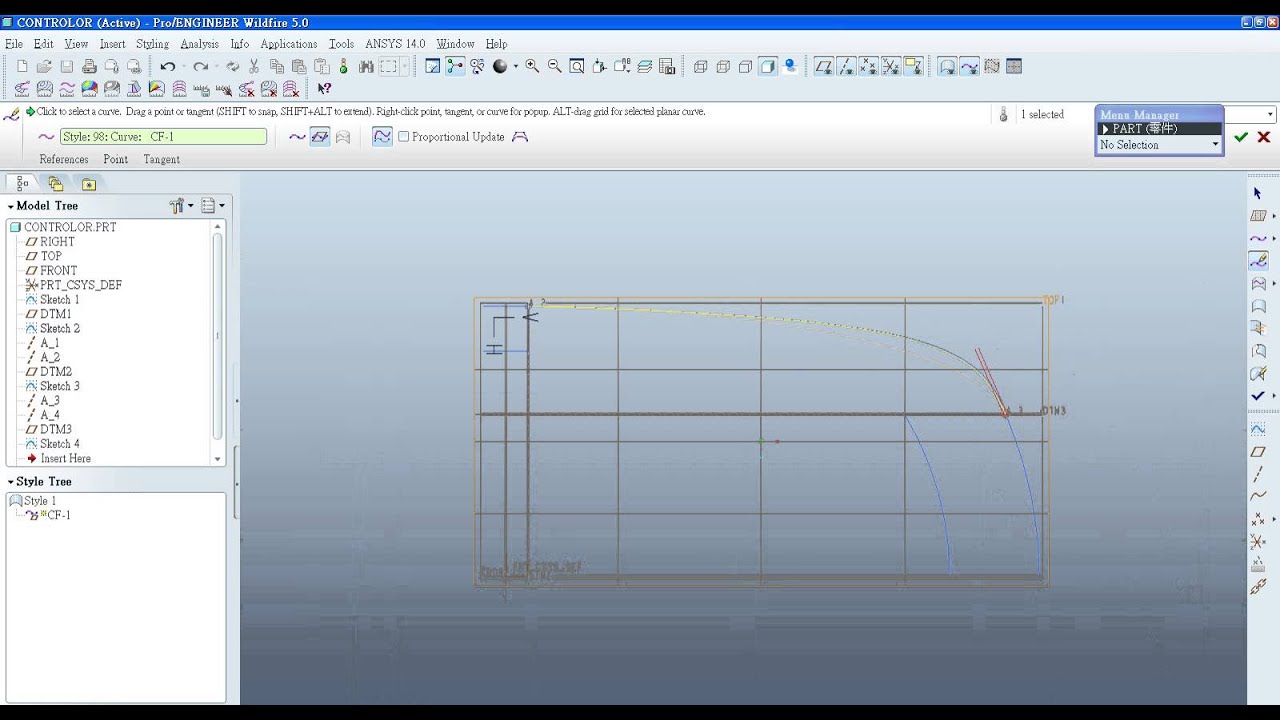The width and height of the screenshot is (1280, 720).
Task: Open shading display dropdown arrow
Action: [x=516, y=66]
